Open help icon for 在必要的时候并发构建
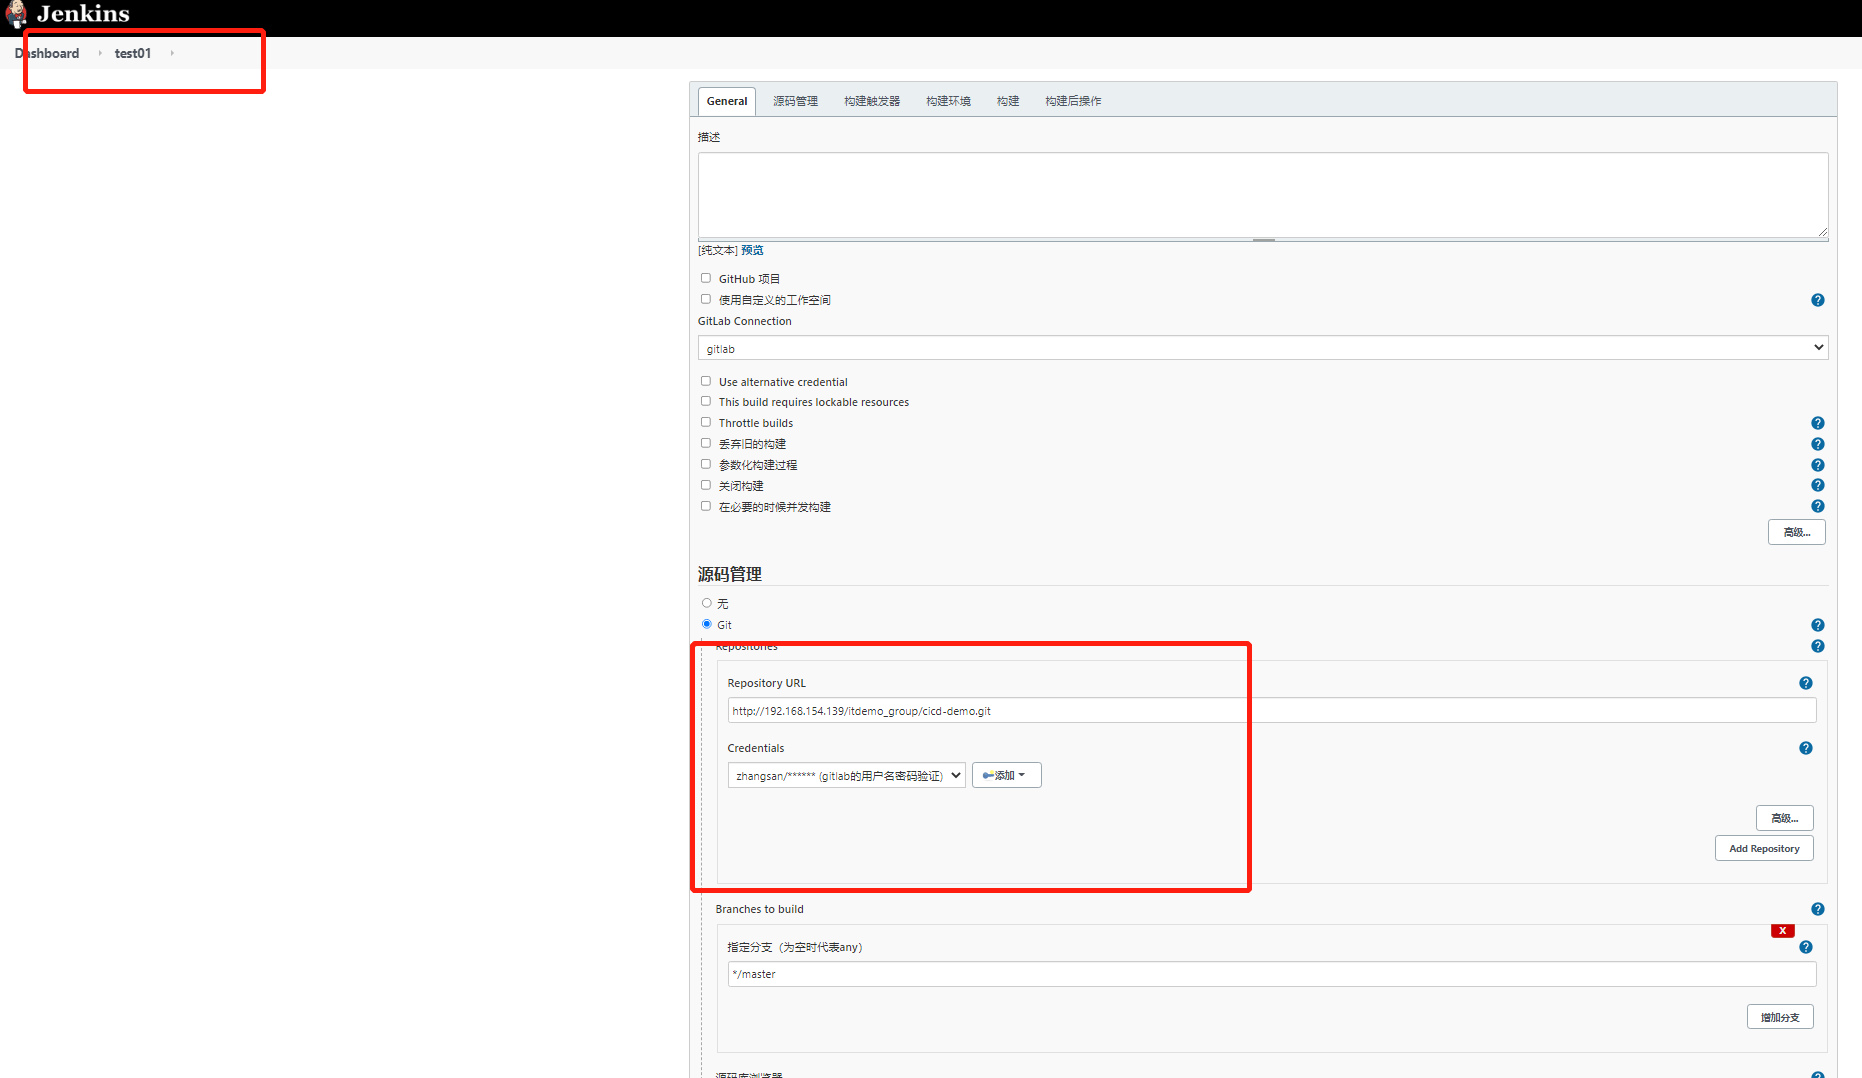The width and height of the screenshot is (1862, 1078). pyautogui.click(x=1818, y=506)
